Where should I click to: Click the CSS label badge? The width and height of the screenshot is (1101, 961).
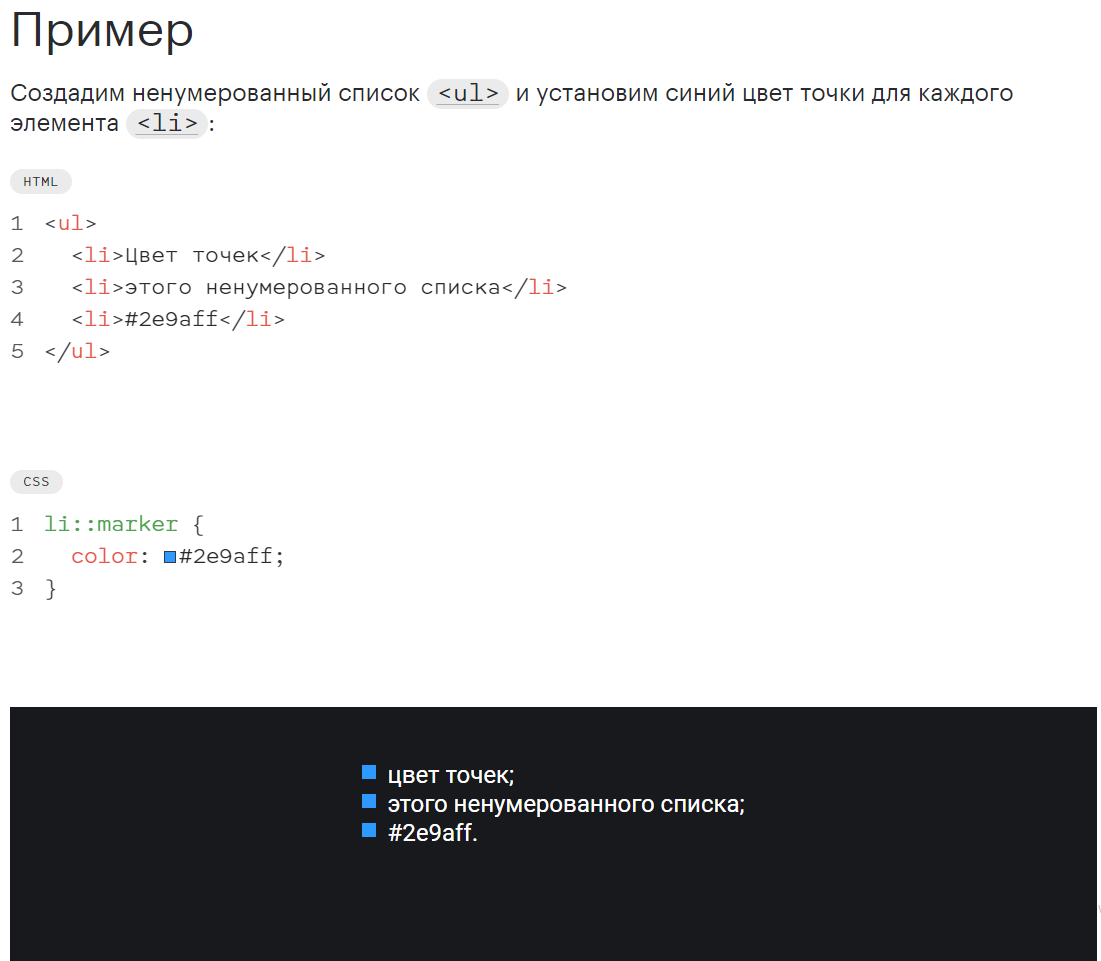37,482
